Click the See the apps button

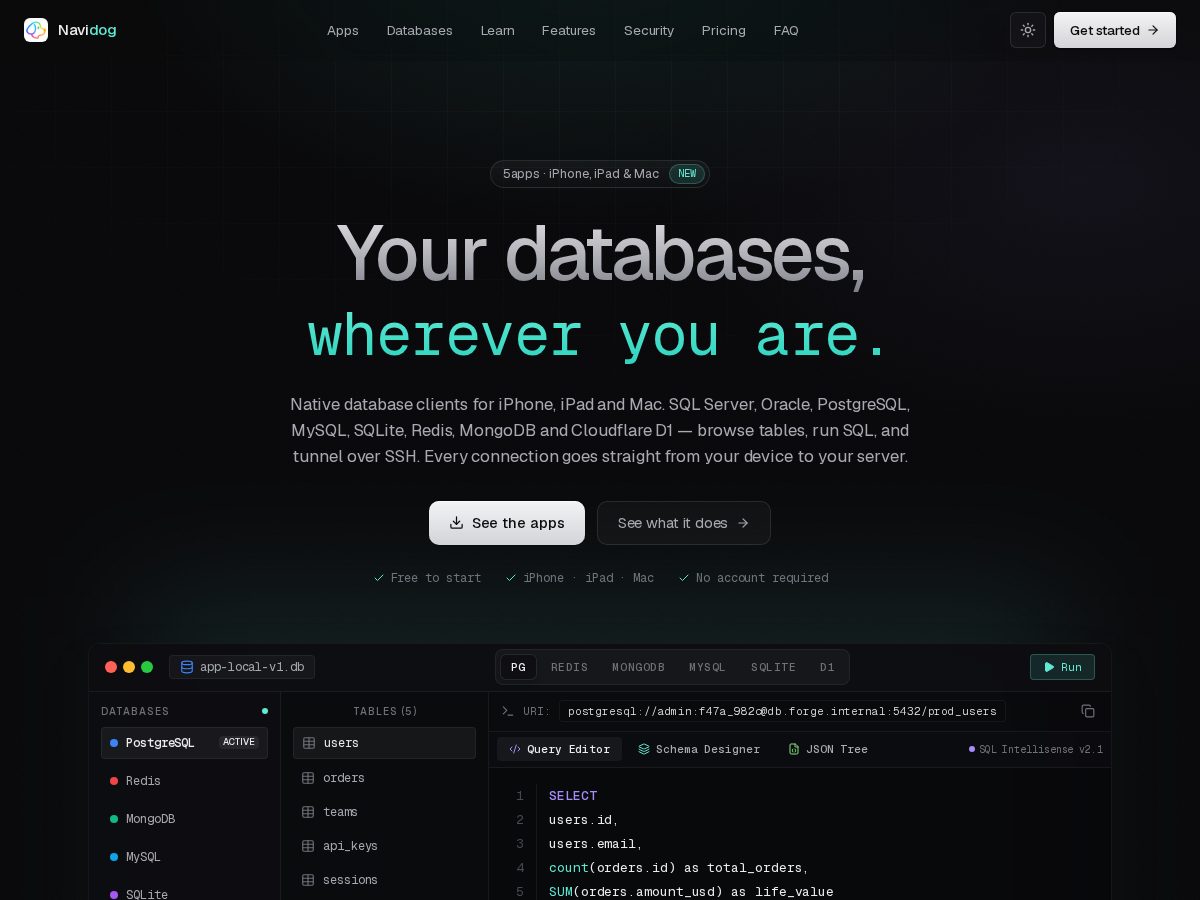[x=507, y=523]
